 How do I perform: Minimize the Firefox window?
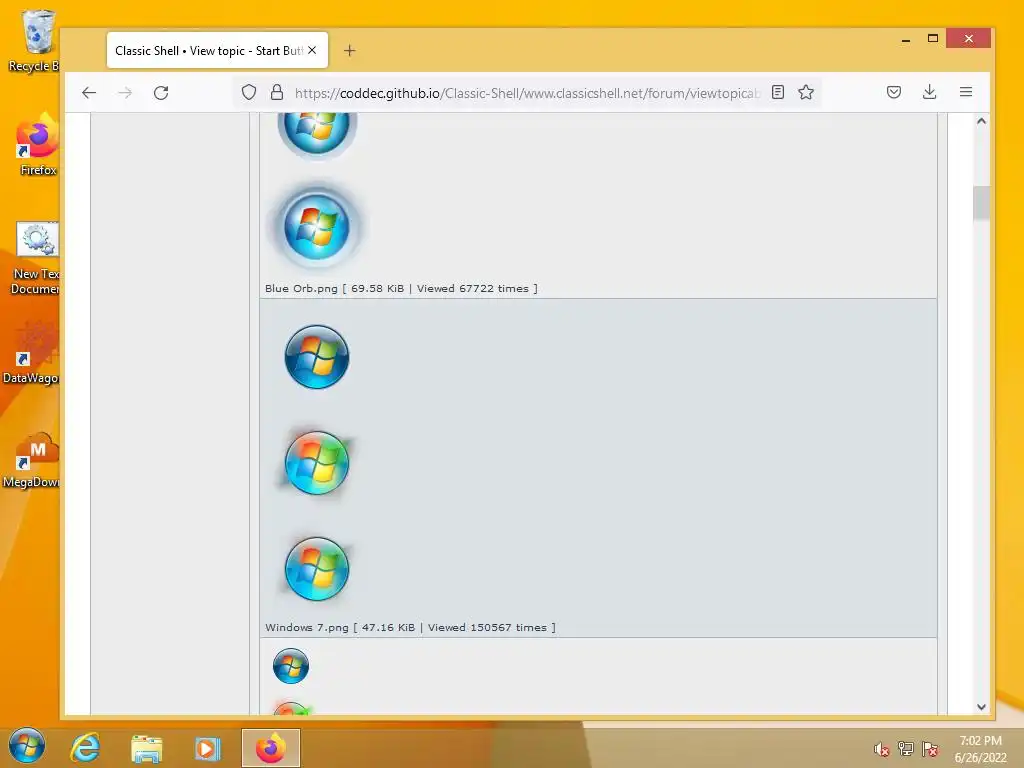click(x=906, y=39)
